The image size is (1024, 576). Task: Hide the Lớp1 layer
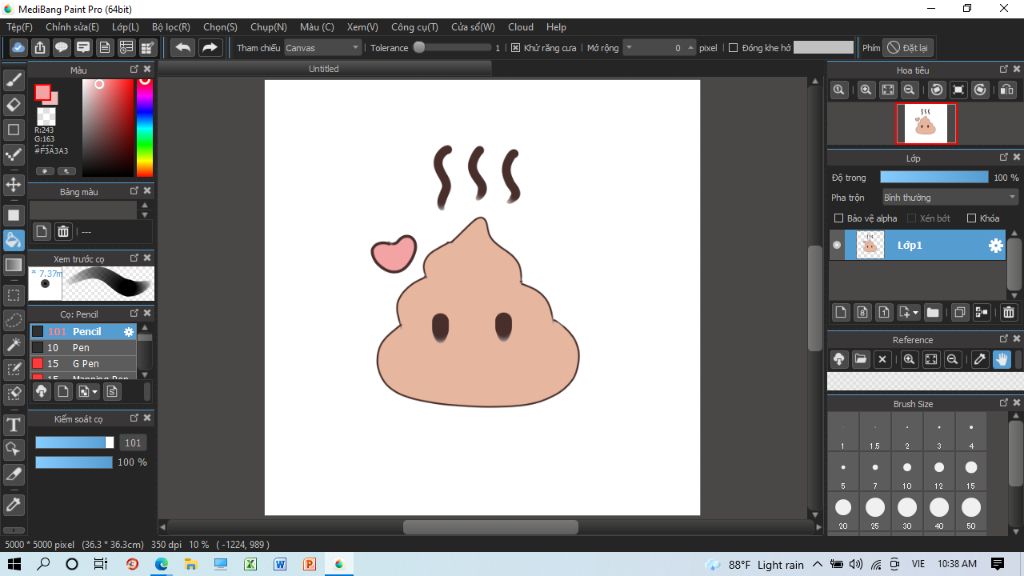pyautogui.click(x=837, y=246)
